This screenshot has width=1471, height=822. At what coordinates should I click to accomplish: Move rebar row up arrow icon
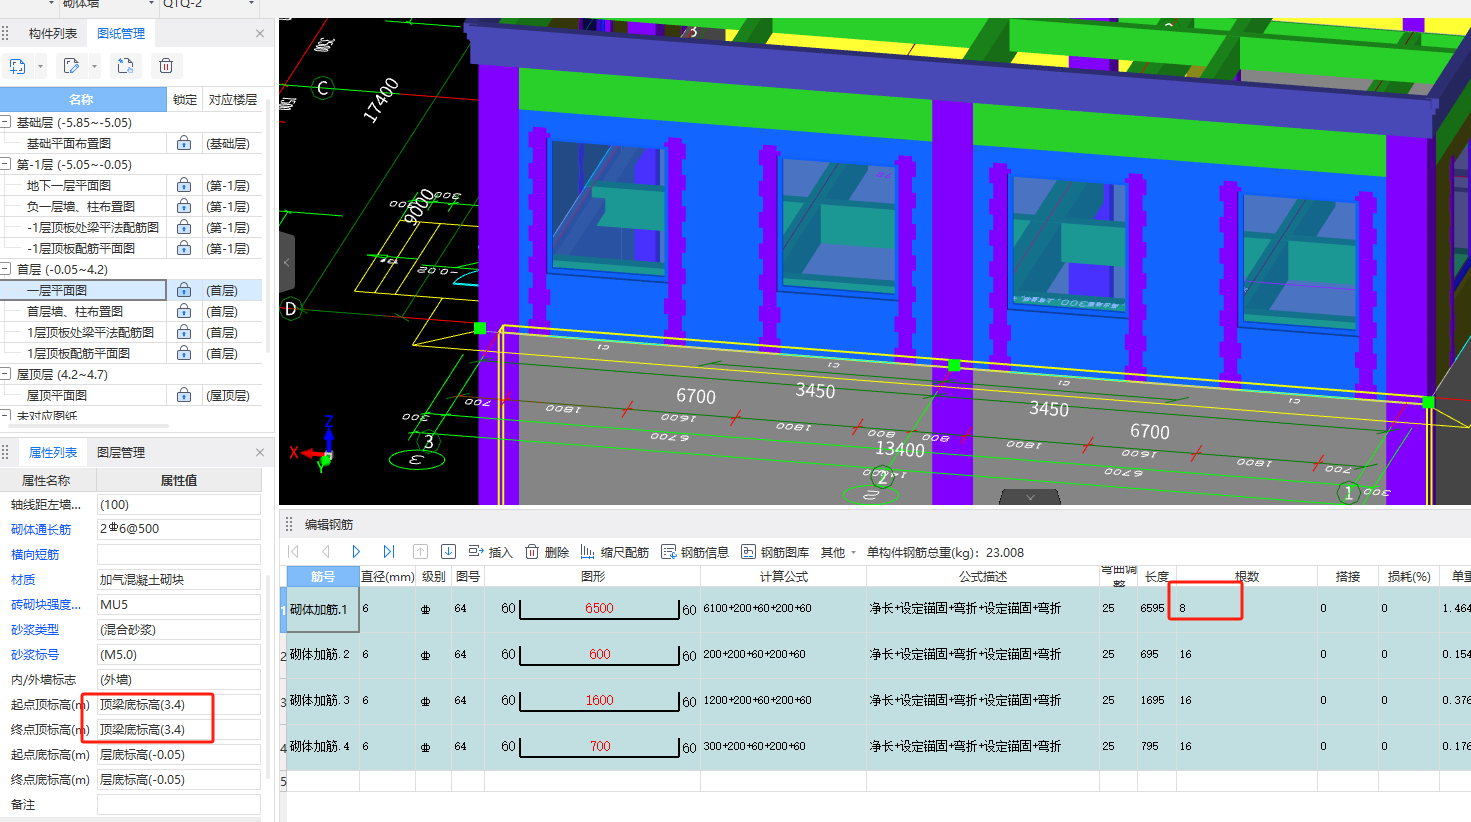[420, 552]
